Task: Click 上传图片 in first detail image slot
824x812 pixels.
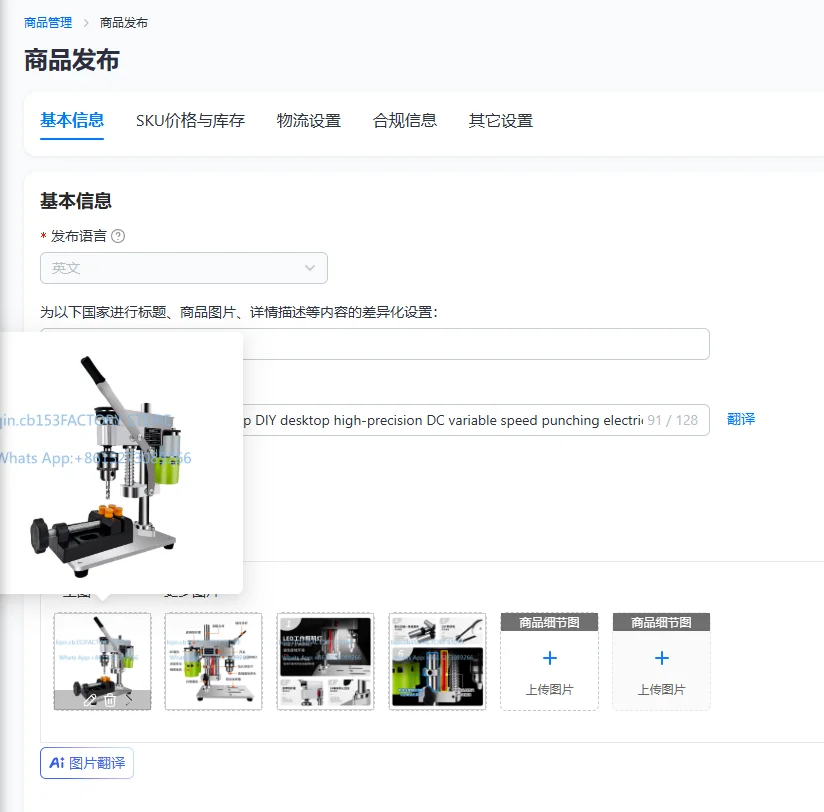Action: [x=550, y=690]
